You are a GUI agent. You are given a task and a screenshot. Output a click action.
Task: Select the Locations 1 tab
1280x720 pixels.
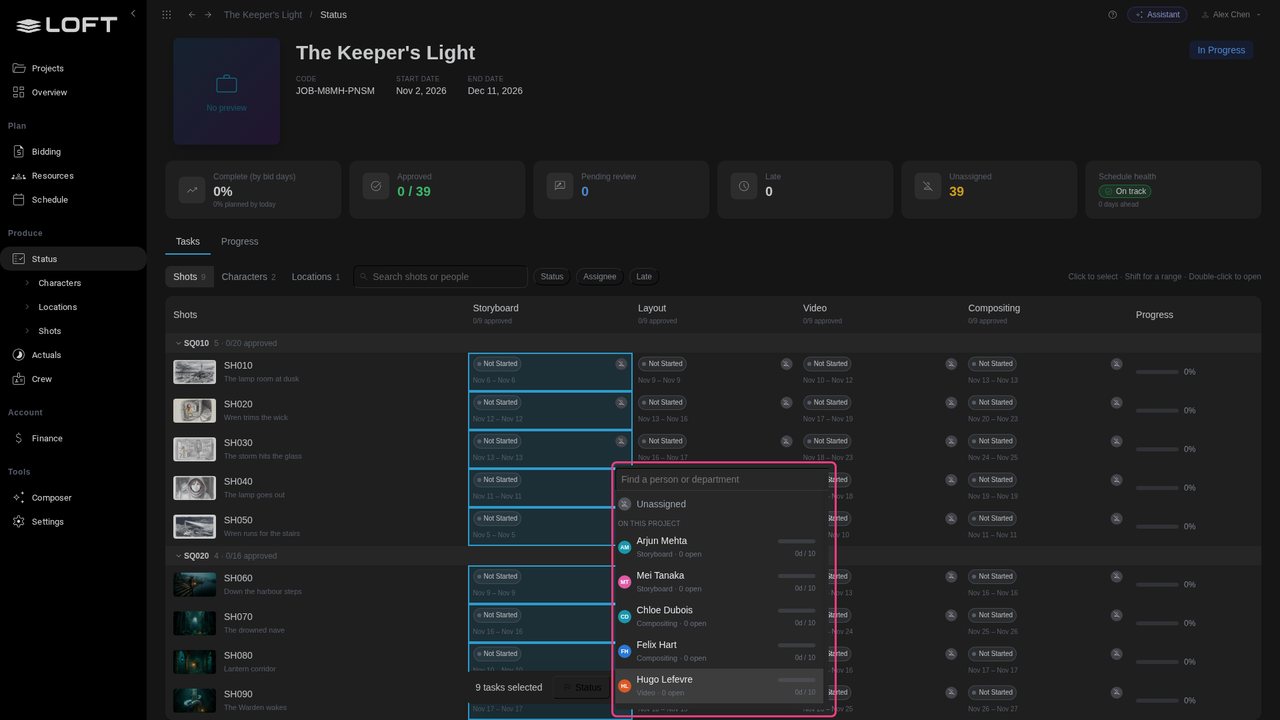click(316, 277)
